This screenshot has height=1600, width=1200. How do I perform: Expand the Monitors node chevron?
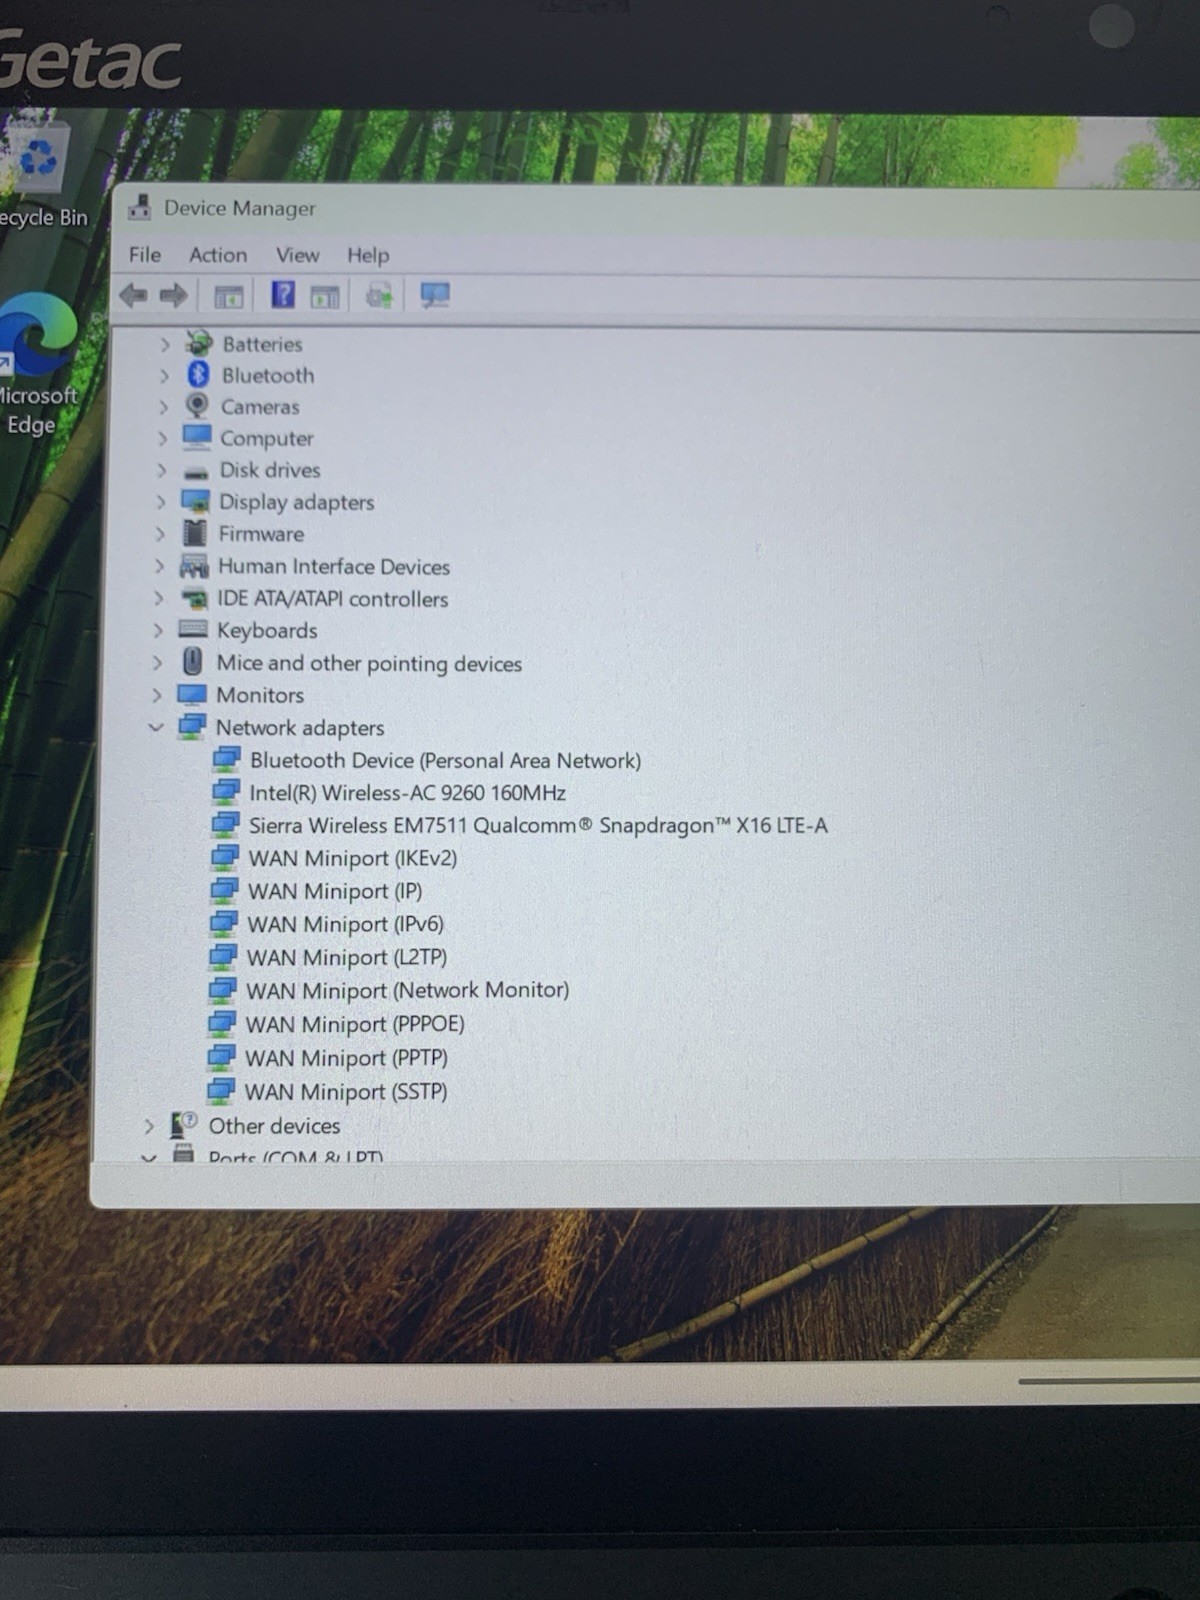[156, 694]
